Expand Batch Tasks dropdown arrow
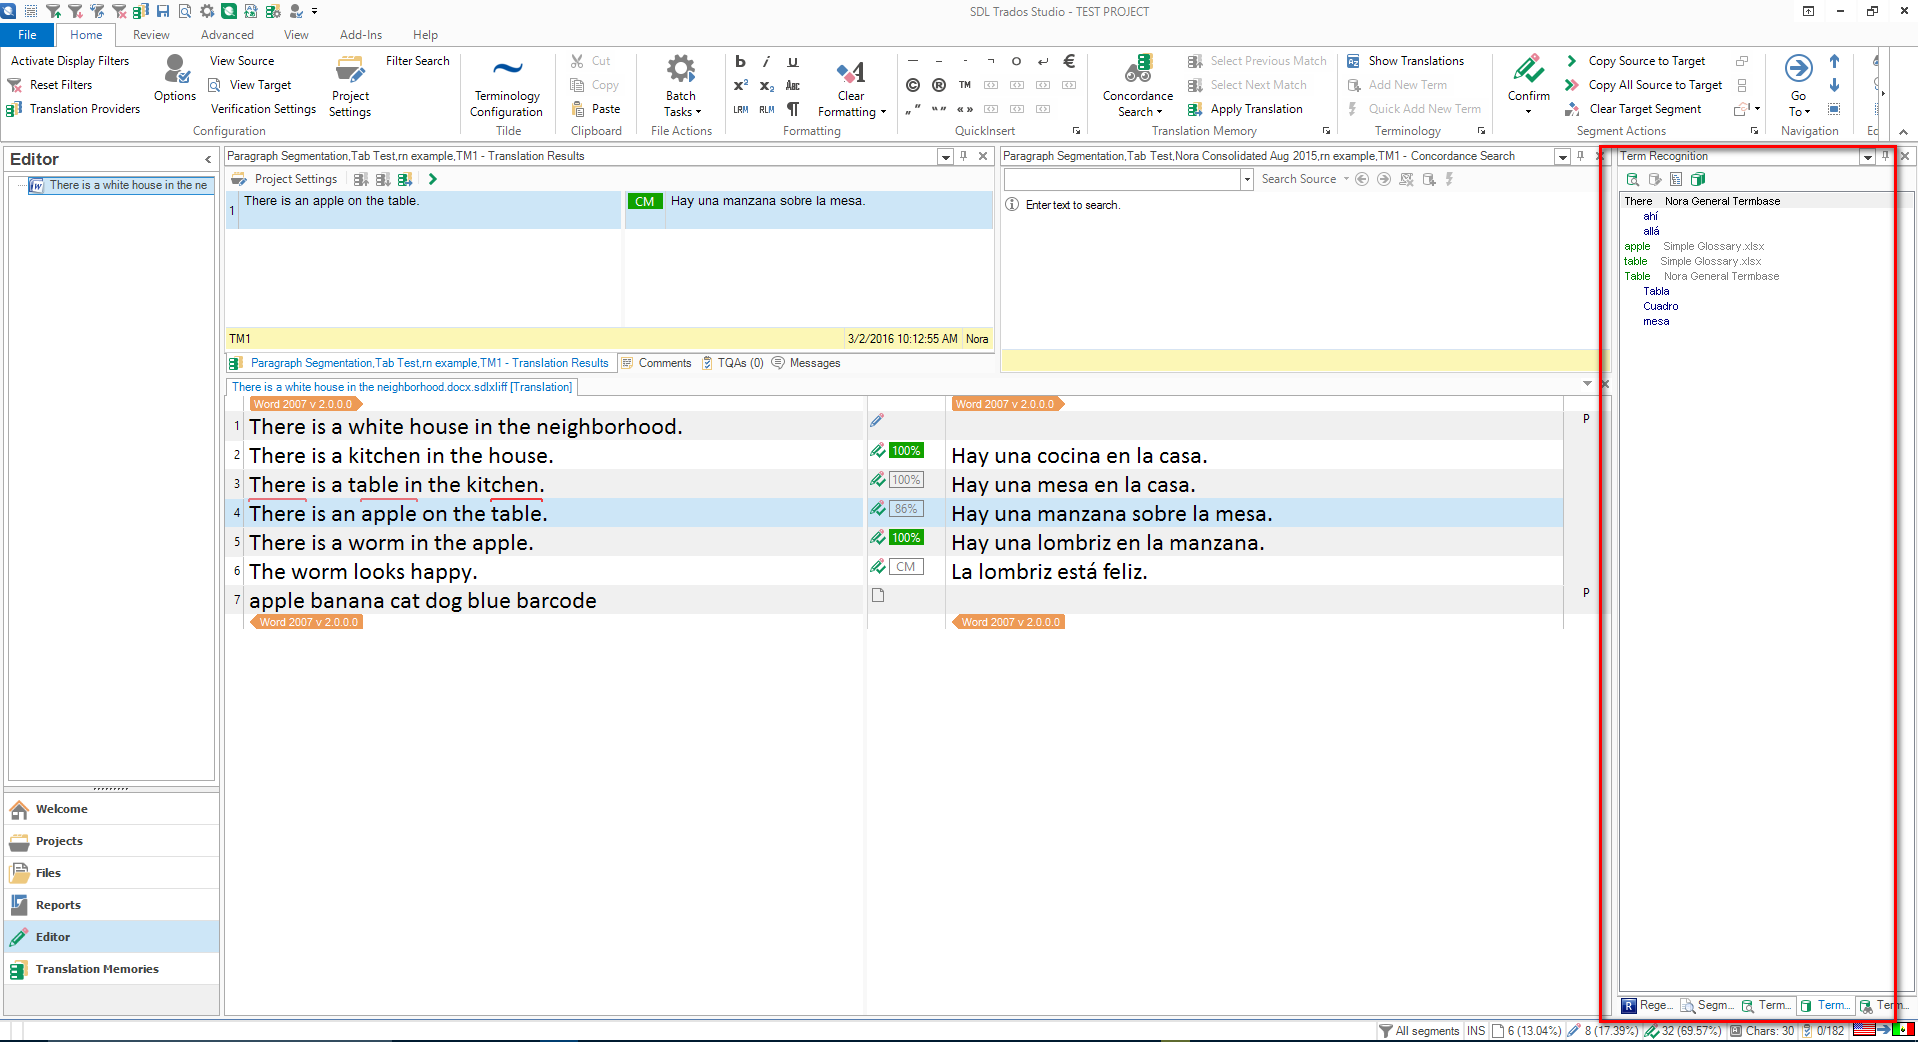 [698, 112]
